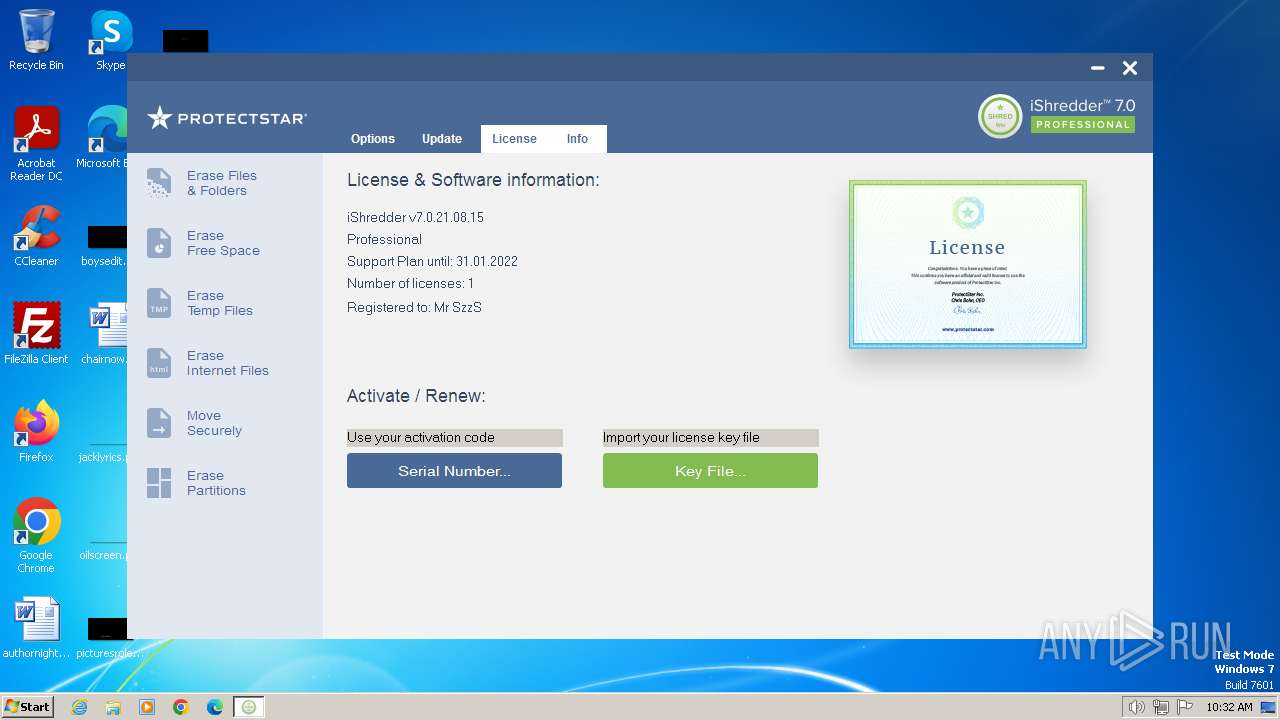Open Windows Explorer folder in taskbar

tap(113, 707)
